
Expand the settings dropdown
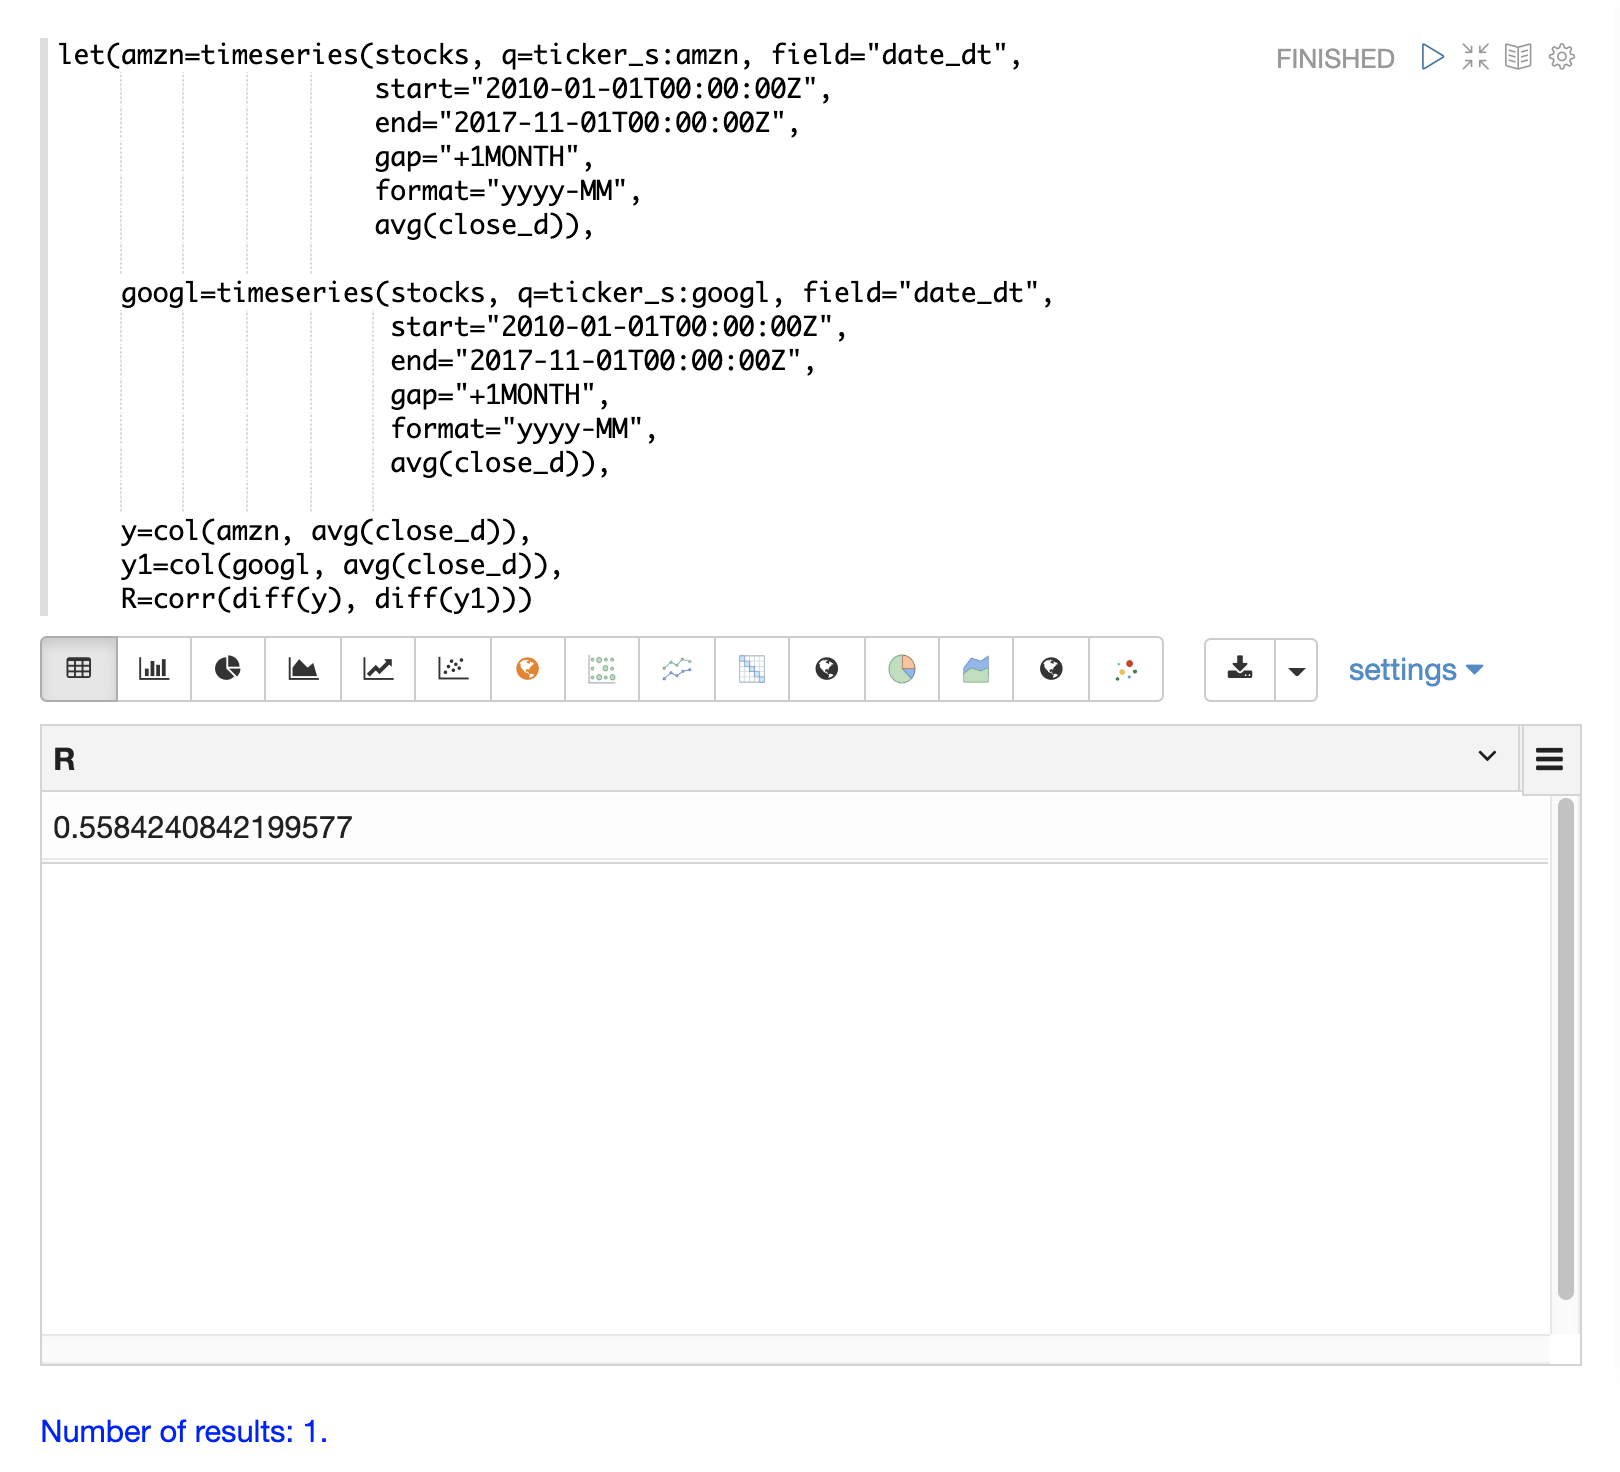click(1415, 670)
